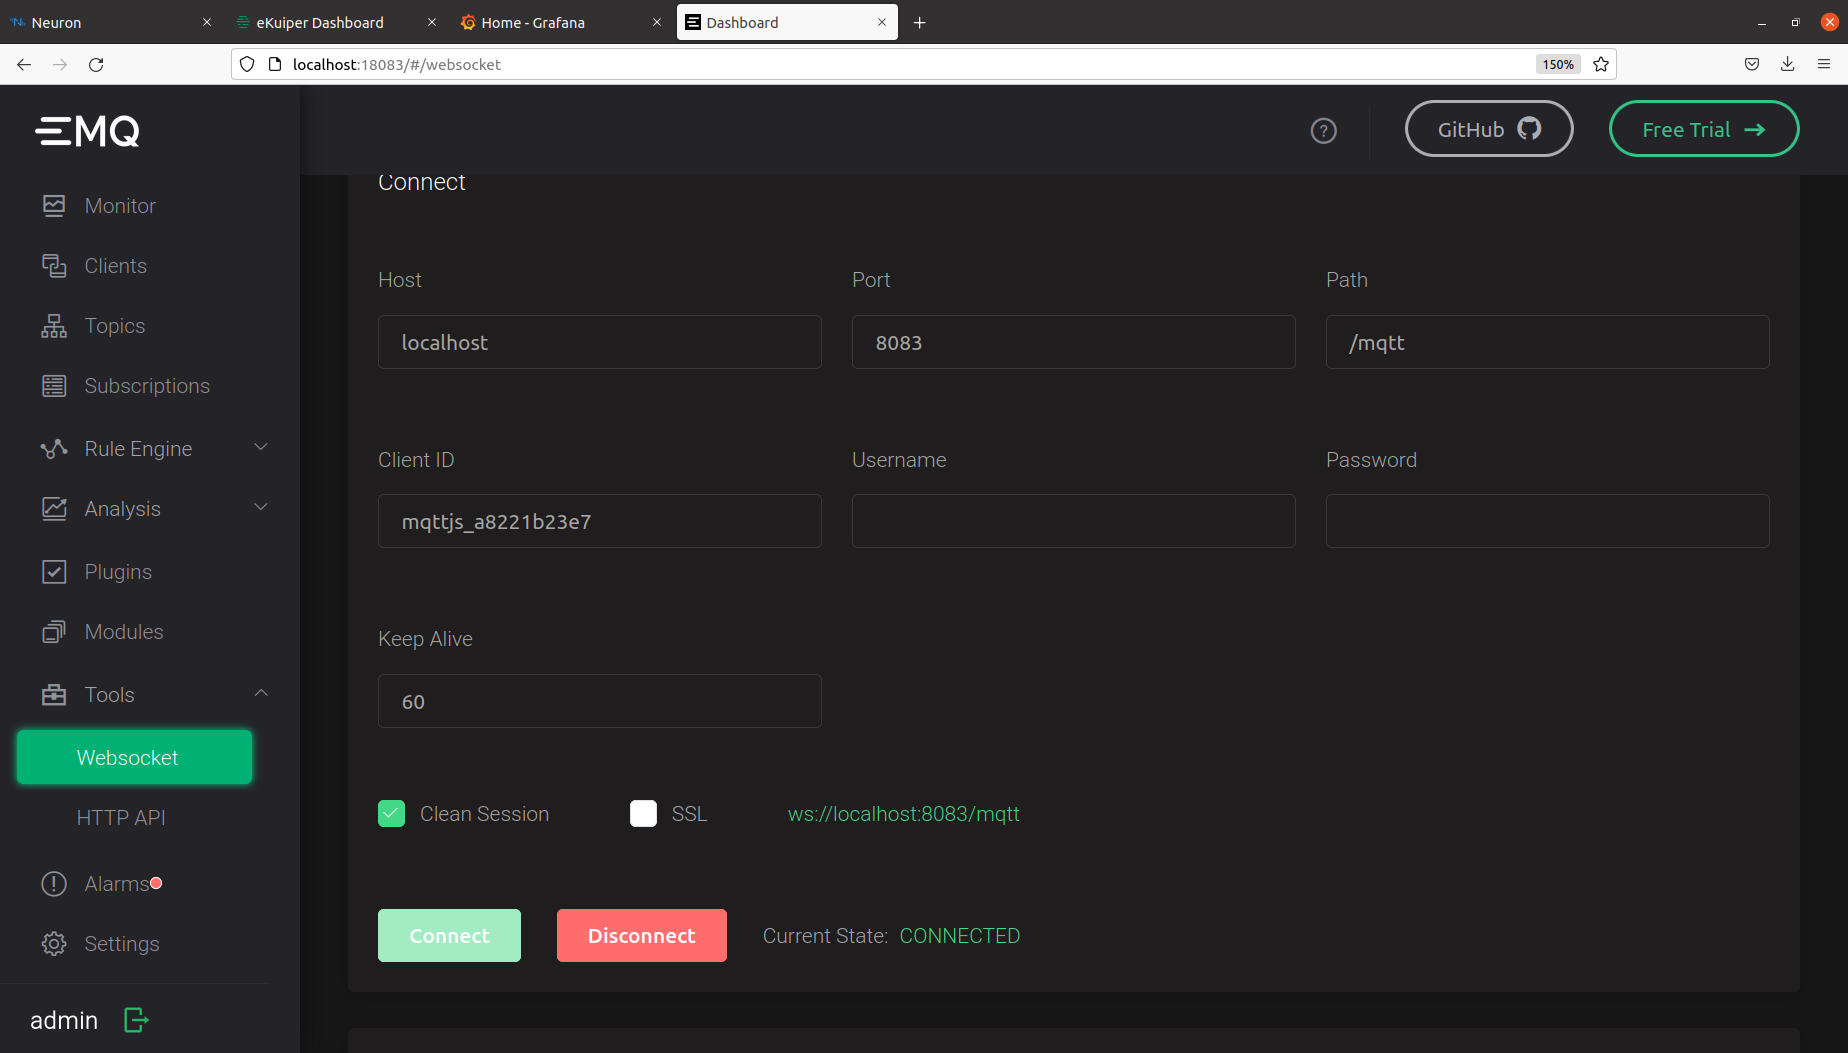The image size is (1848, 1053).
Task: Click the Alarms exclamation icon
Action: (x=54, y=884)
